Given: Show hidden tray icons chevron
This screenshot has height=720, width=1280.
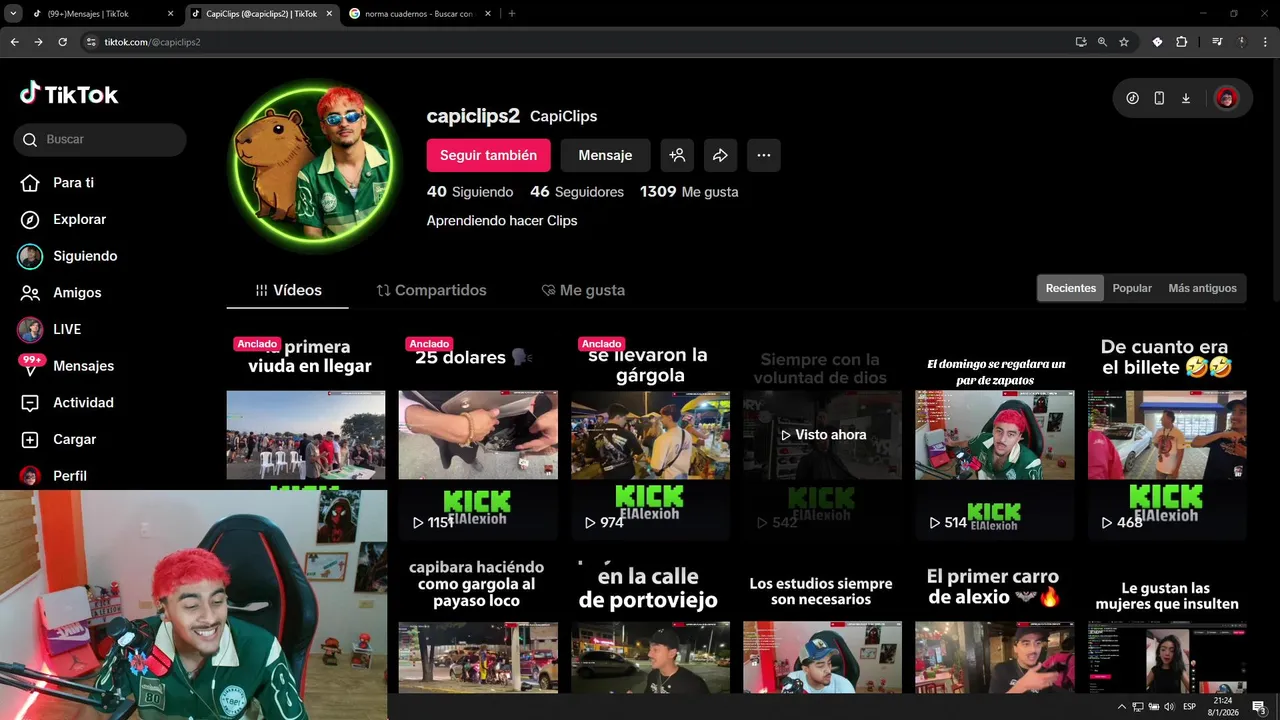Looking at the screenshot, I should [1121, 707].
